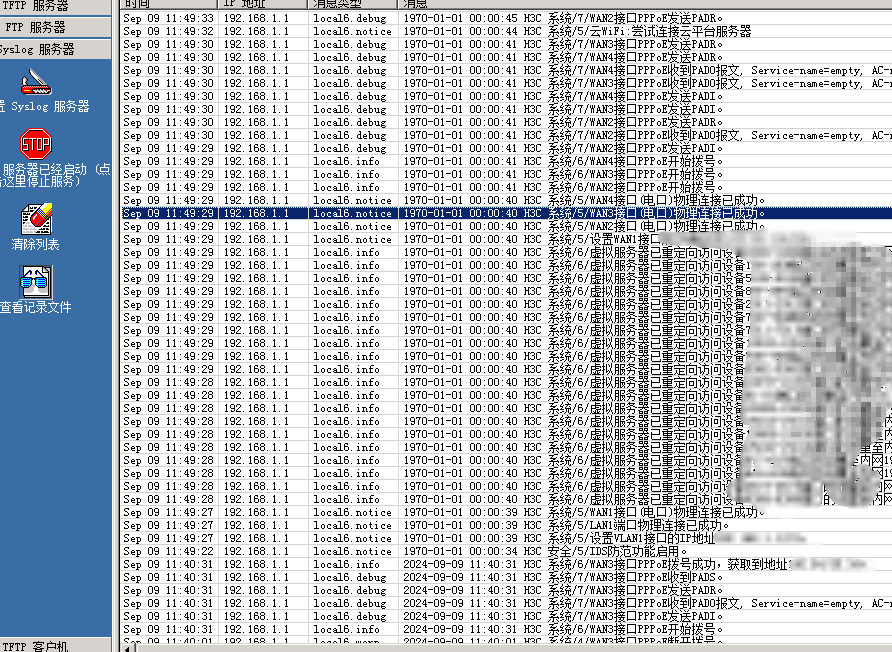The height and width of the screenshot is (652, 892).
Task: Select the Syslog 服务器 panel tab
Action: tap(56, 49)
